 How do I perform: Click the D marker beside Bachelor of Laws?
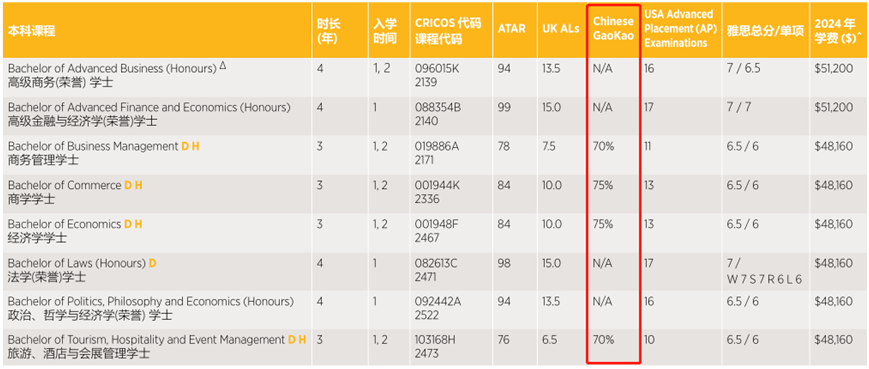pyautogui.click(x=152, y=263)
